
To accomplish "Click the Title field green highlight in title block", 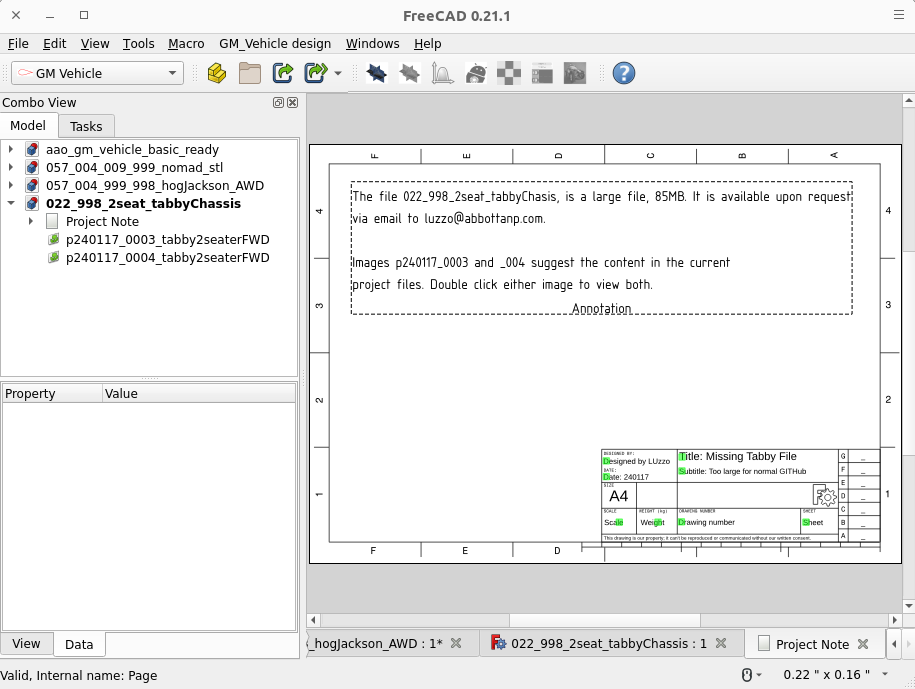I will pyautogui.click(x=683, y=456).
